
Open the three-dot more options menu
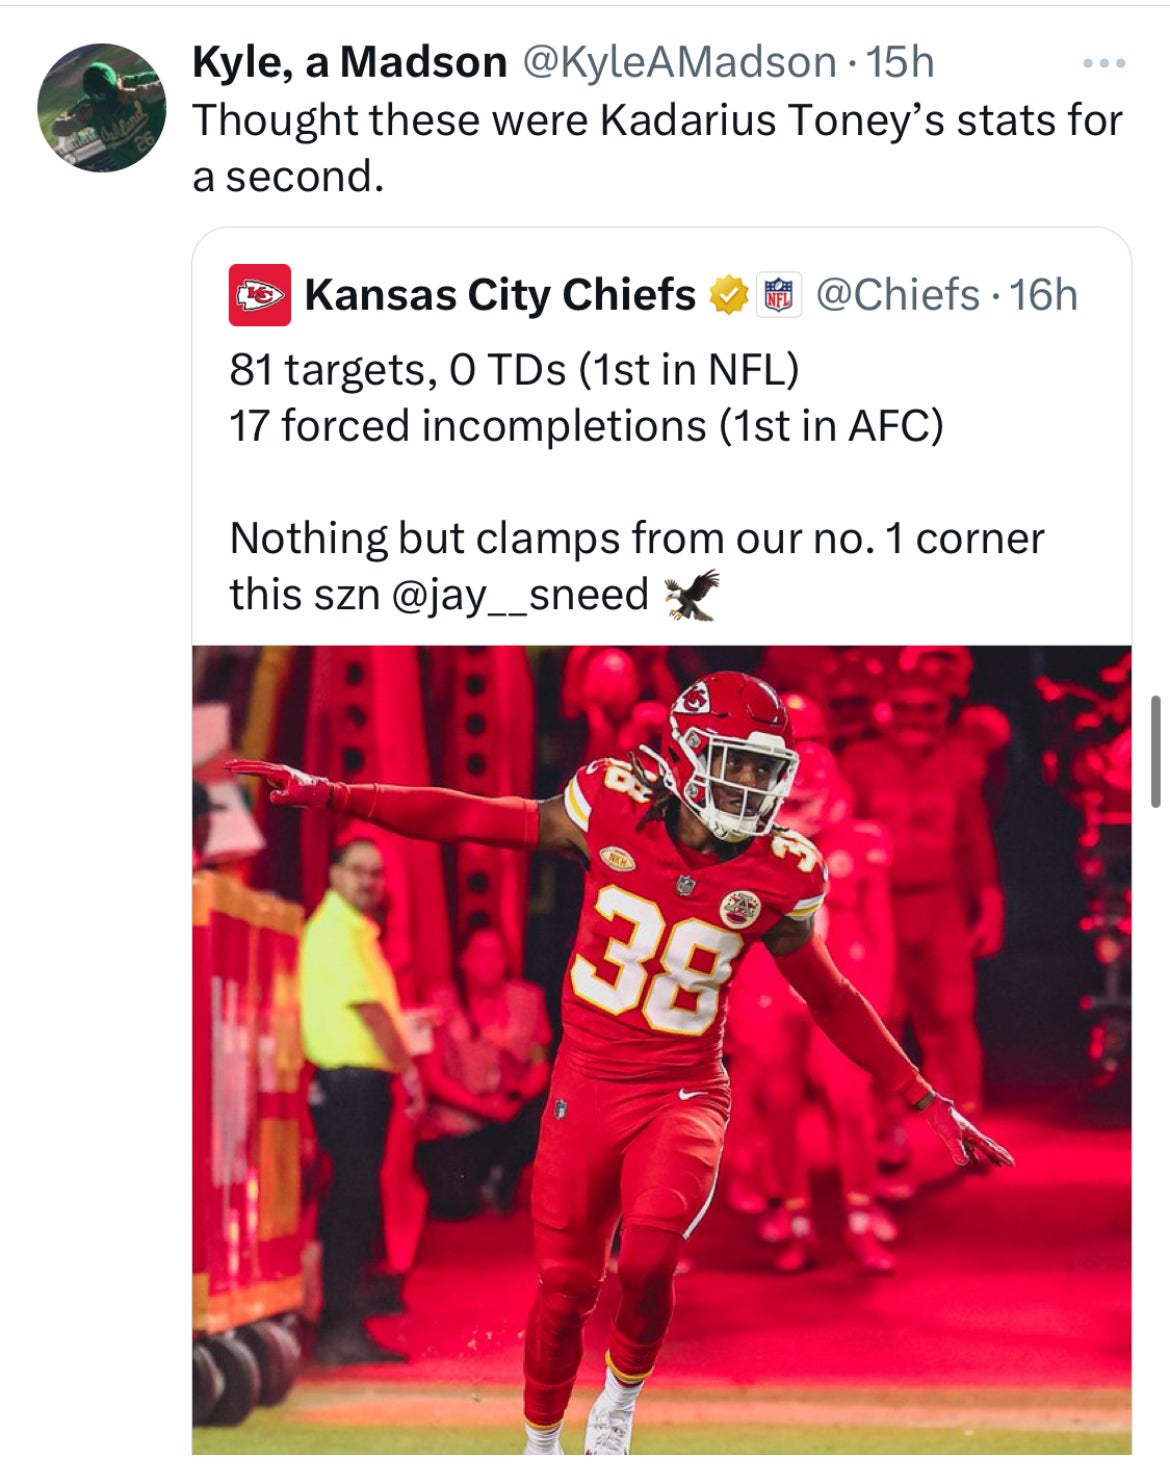point(1104,62)
